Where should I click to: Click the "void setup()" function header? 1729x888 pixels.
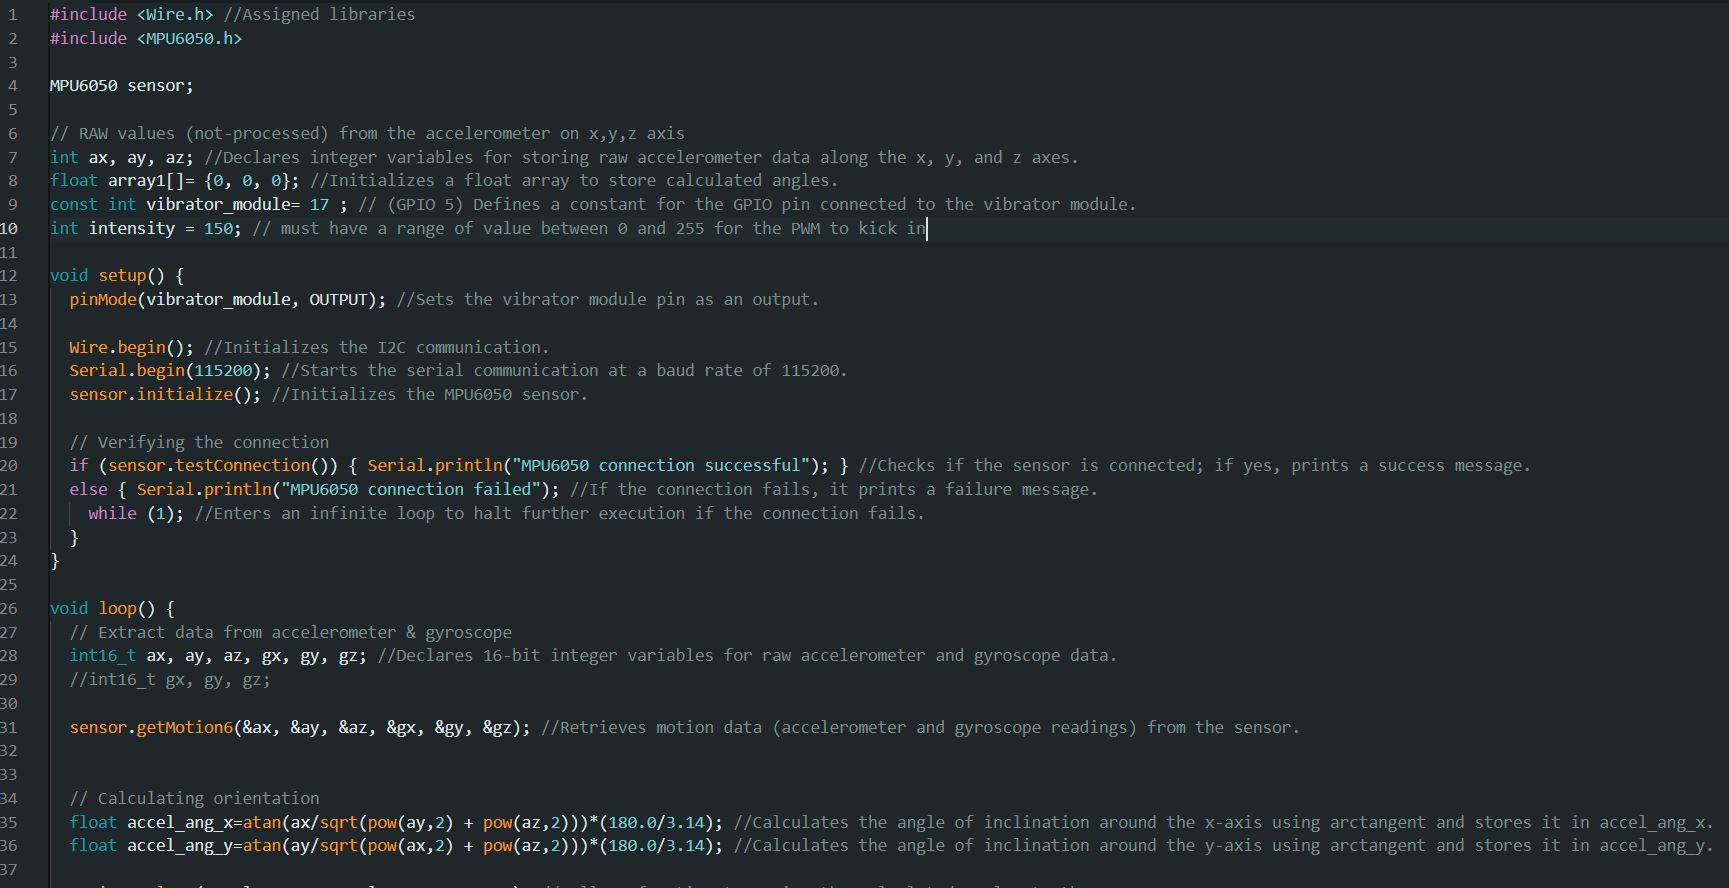[x=107, y=275]
